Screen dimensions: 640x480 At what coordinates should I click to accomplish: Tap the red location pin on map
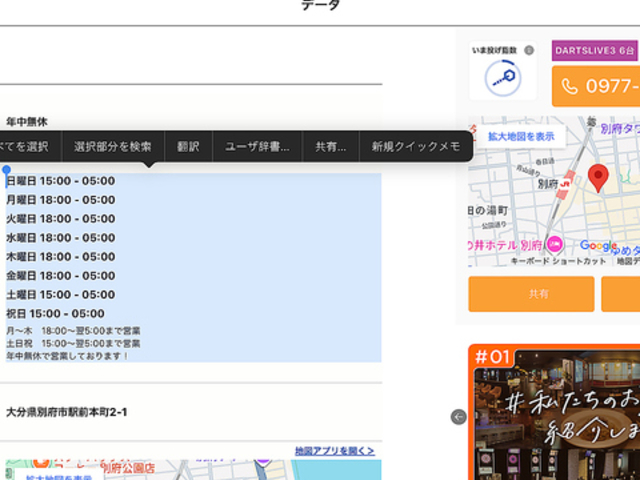(598, 178)
